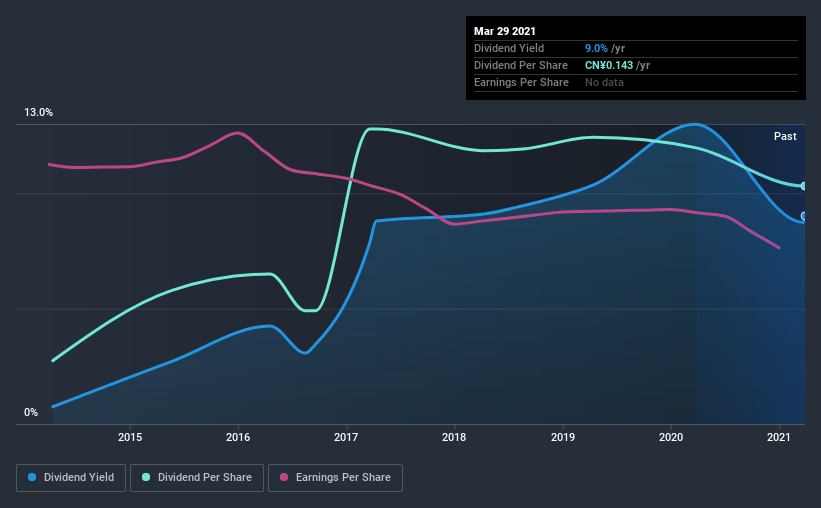Click the teal Dividend Per Share endpoint marker
Viewport: 821px width, 508px height.
[x=803, y=186]
